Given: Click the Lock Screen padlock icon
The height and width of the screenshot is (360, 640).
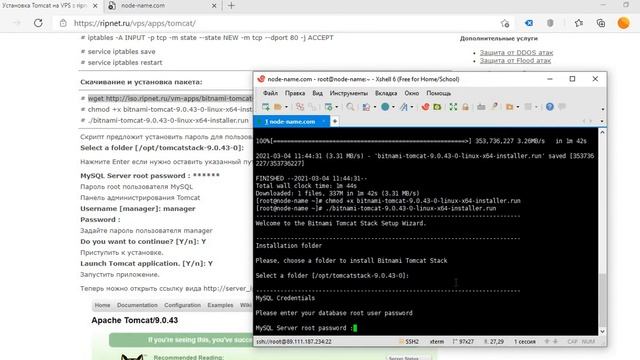Looking at the screenshot, I should tap(465, 107).
